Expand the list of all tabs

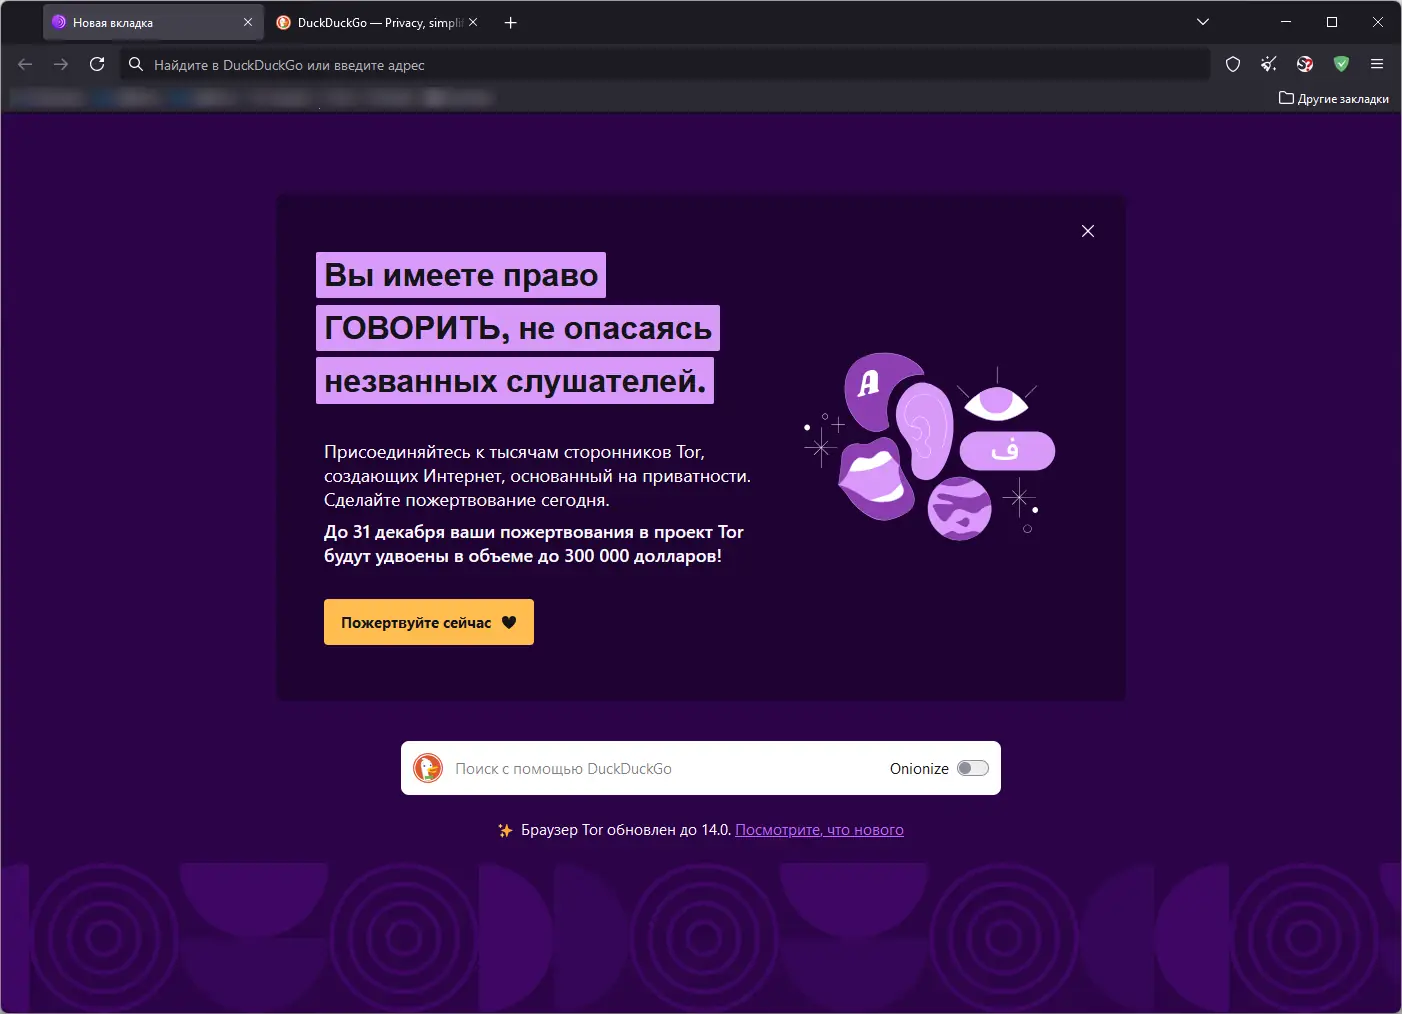pyautogui.click(x=1203, y=22)
